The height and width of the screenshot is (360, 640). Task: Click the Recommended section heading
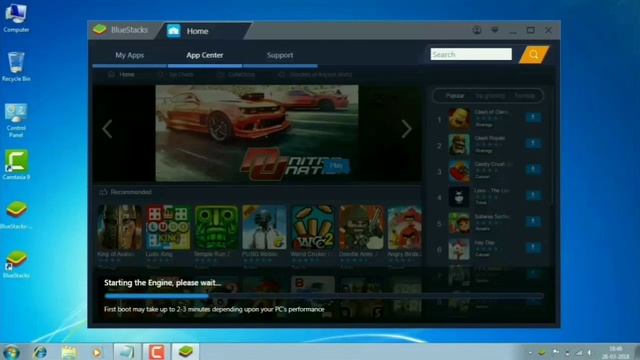point(131,192)
